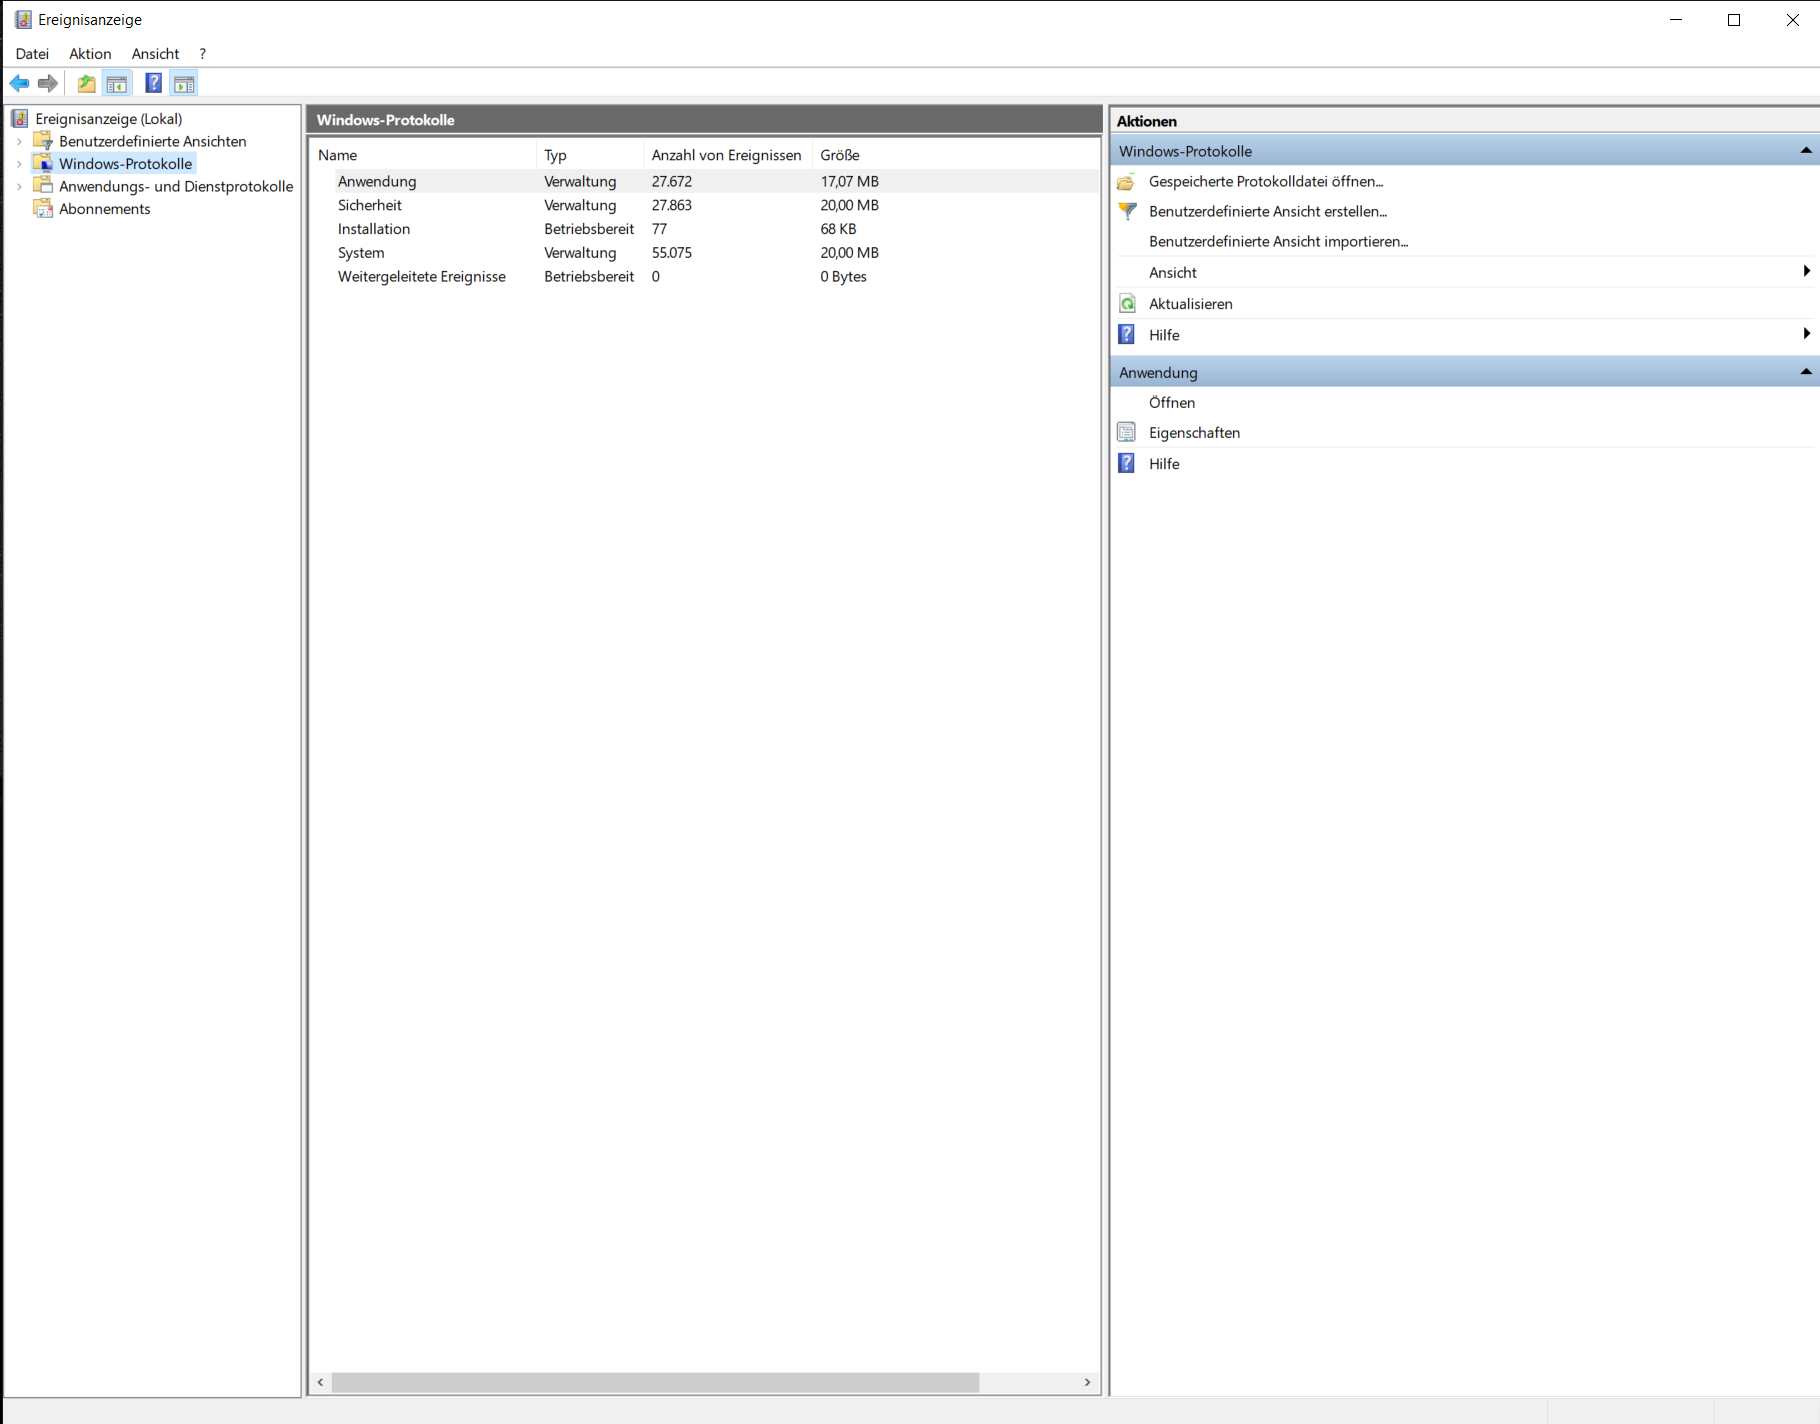The height and width of the screenshot is (1424, 1820).
Task: Click the 68 KB size cell
Action: tap(838, 229)
